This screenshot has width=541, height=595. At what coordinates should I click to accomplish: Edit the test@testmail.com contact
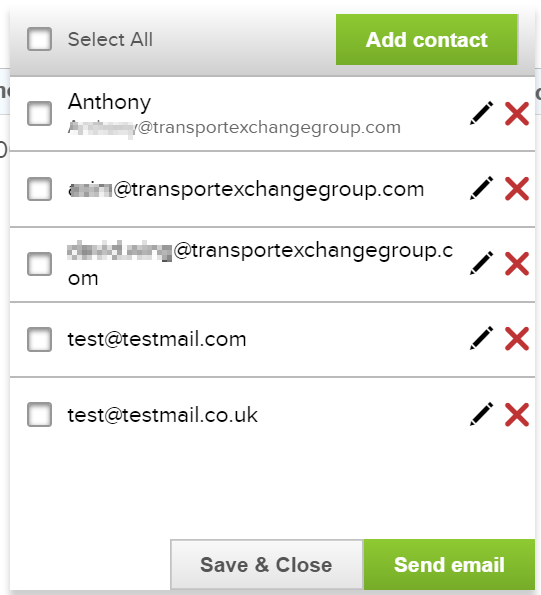[481, 338]
